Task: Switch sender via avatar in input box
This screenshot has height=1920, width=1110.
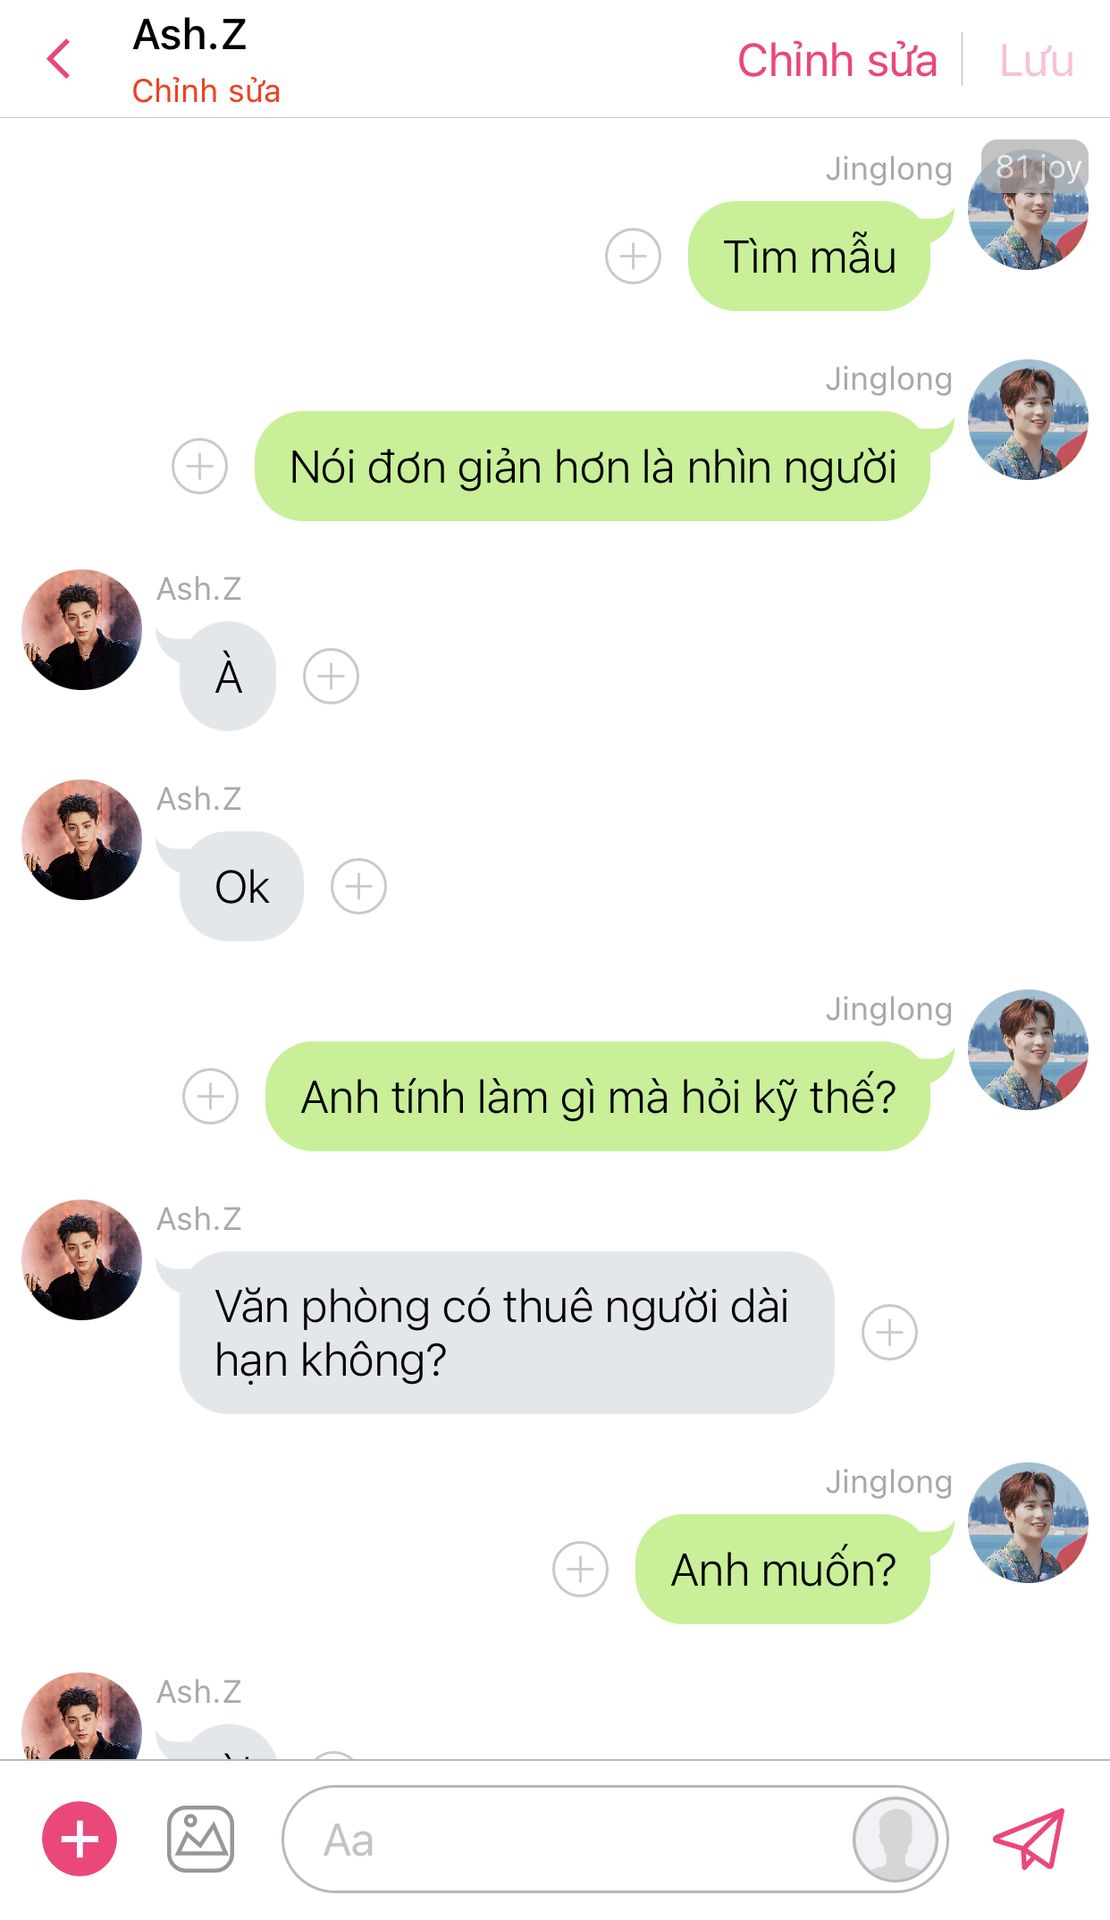Action: [x=895, y=1839]
